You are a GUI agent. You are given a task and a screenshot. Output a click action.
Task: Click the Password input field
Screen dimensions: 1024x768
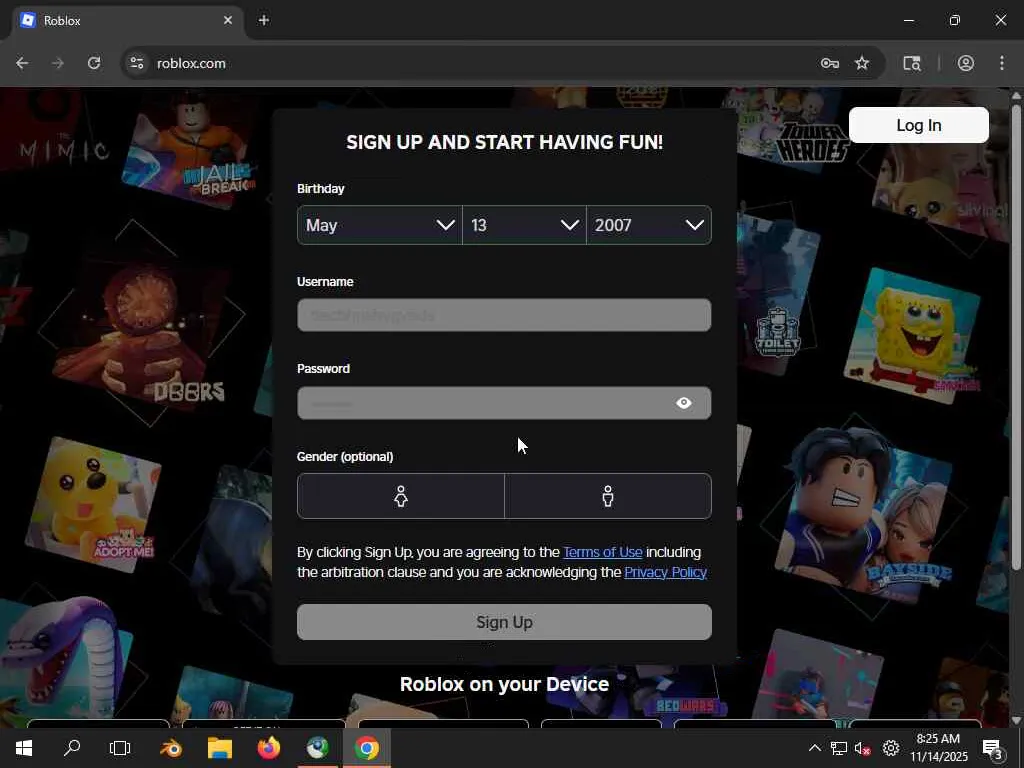coord(504,403)
